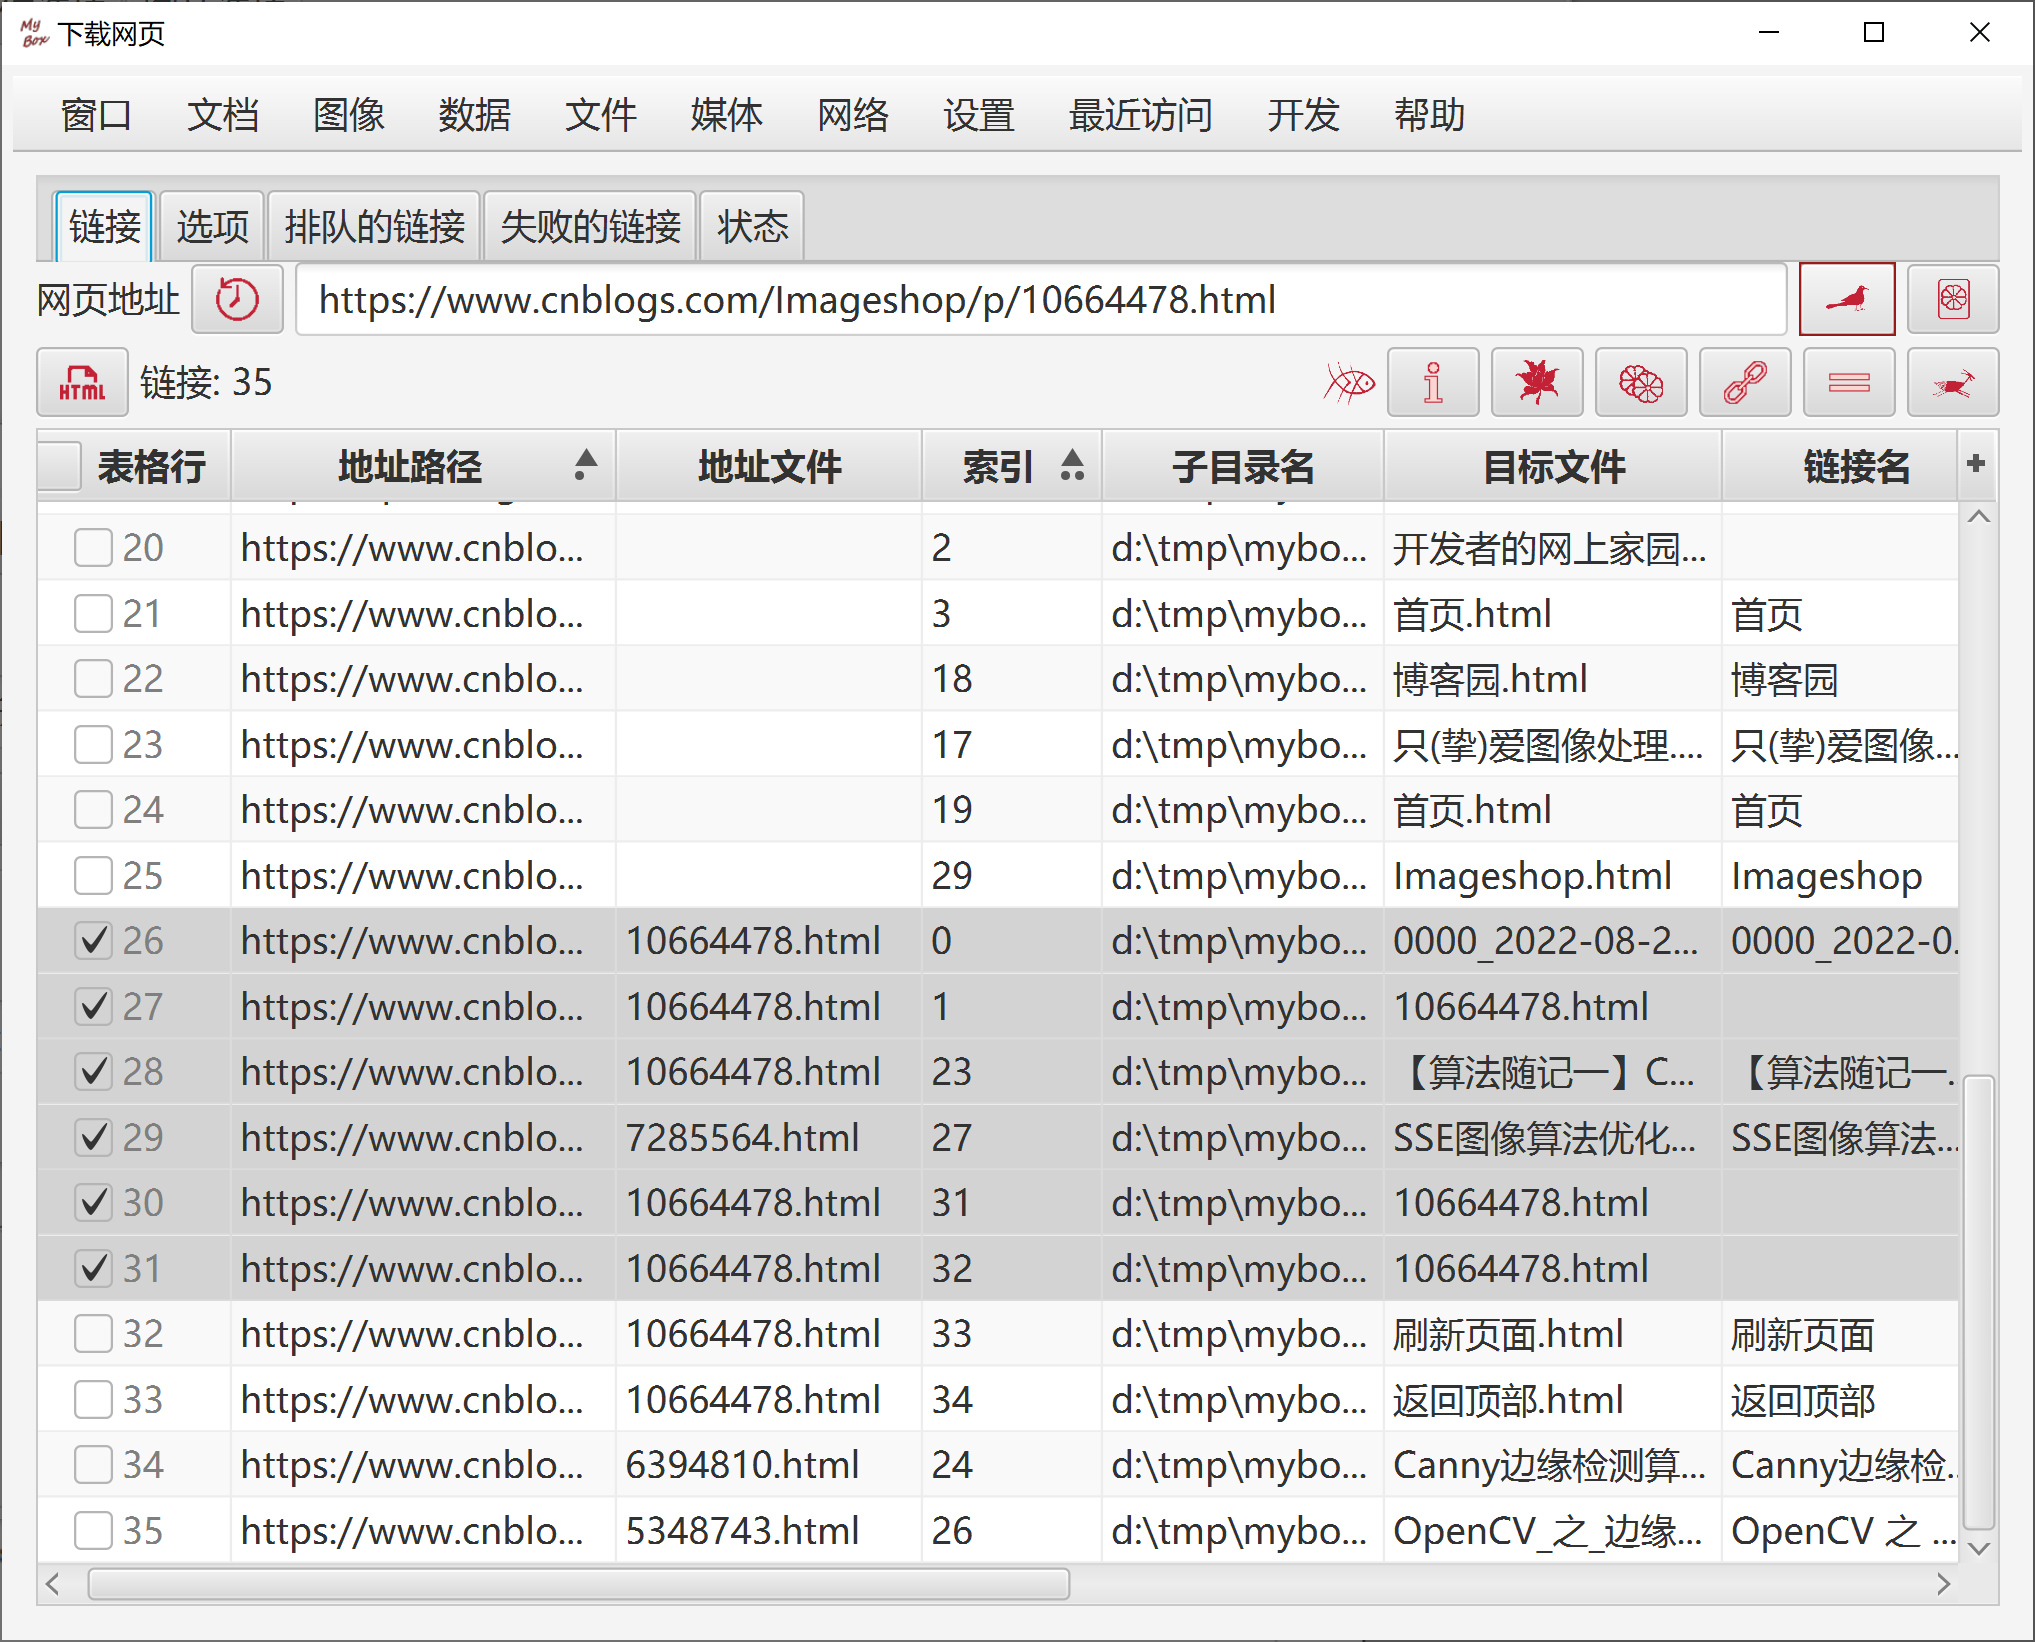This screenshot has height=1642, width=2035.
Task: Click the 子目录名 column header
Action: pos(1243,466)
